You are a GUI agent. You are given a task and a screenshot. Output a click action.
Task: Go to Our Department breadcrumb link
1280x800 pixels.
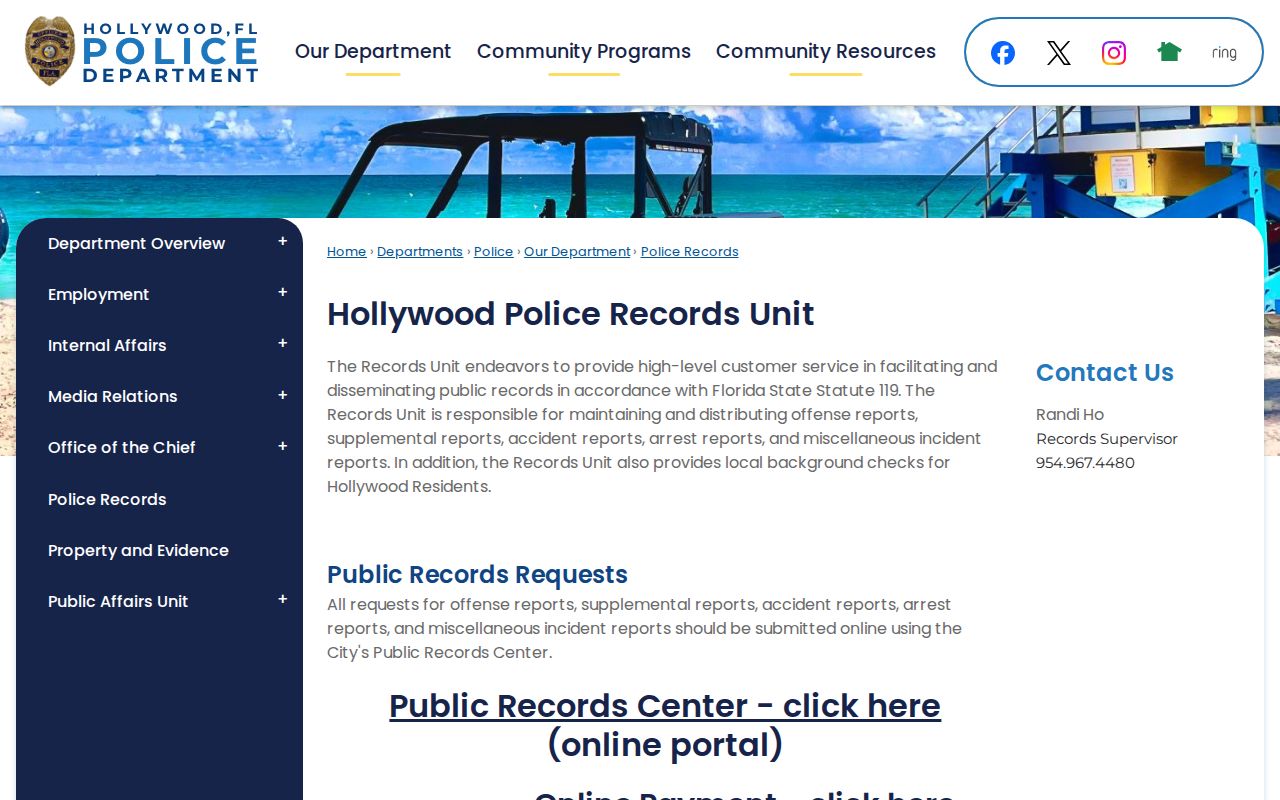click(x=577, y=252)
